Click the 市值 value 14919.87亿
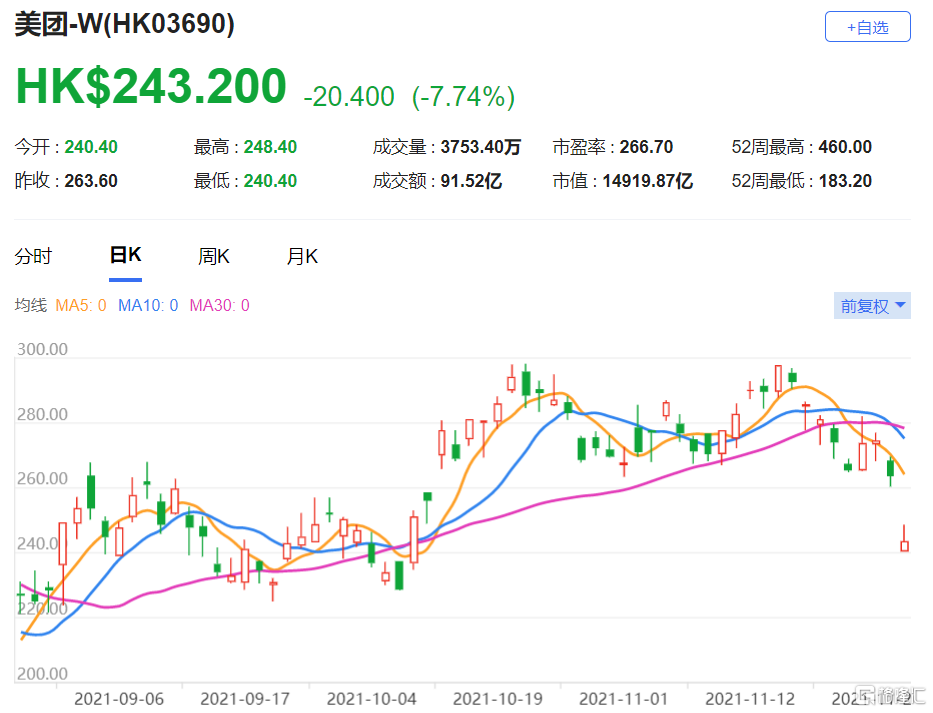Viewport: 933px width, 713px height. 647,180
